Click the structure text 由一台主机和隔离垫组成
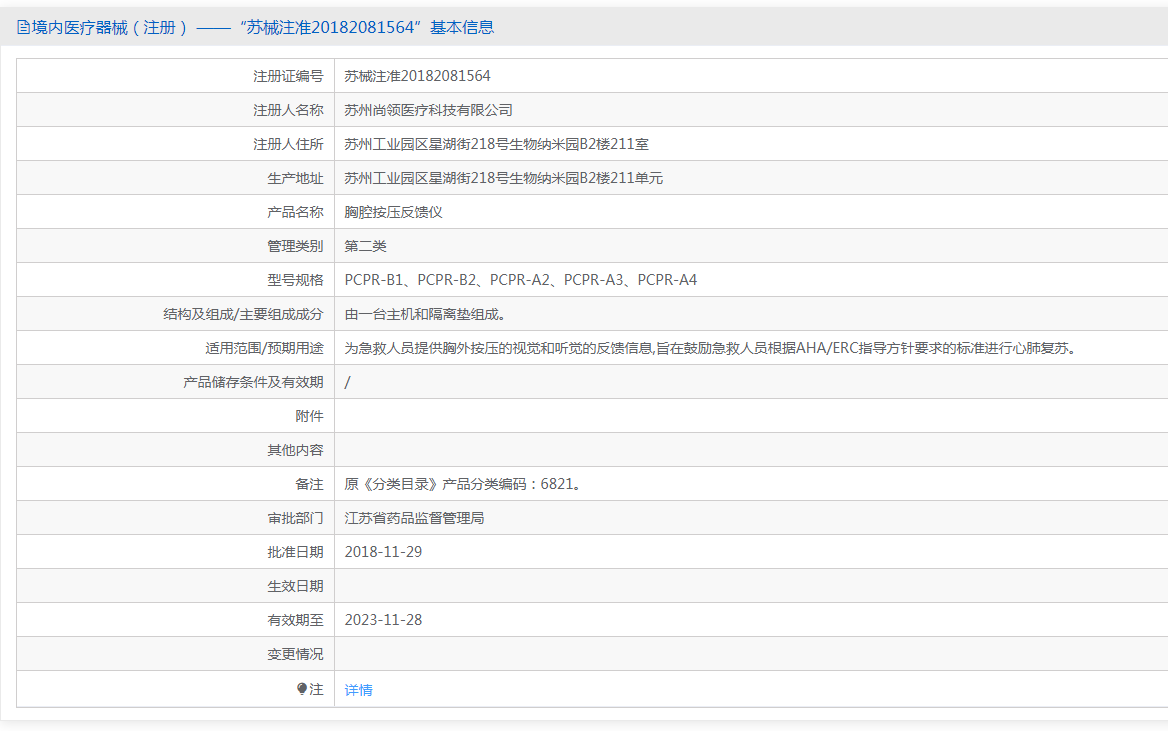The image size is (1168, 731). [x=424, y=314]
